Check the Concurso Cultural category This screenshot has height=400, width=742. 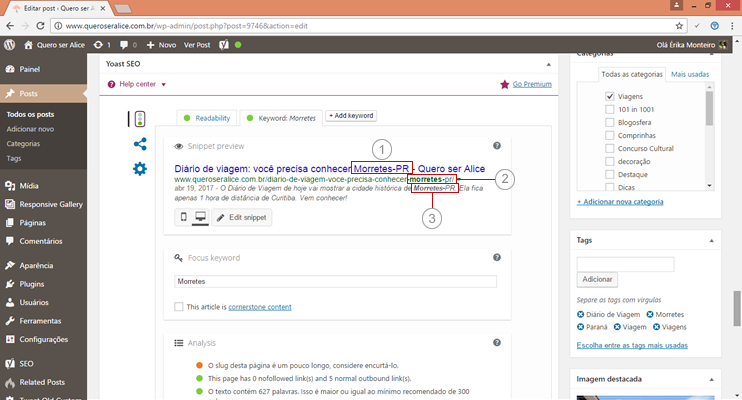[610, 148]
